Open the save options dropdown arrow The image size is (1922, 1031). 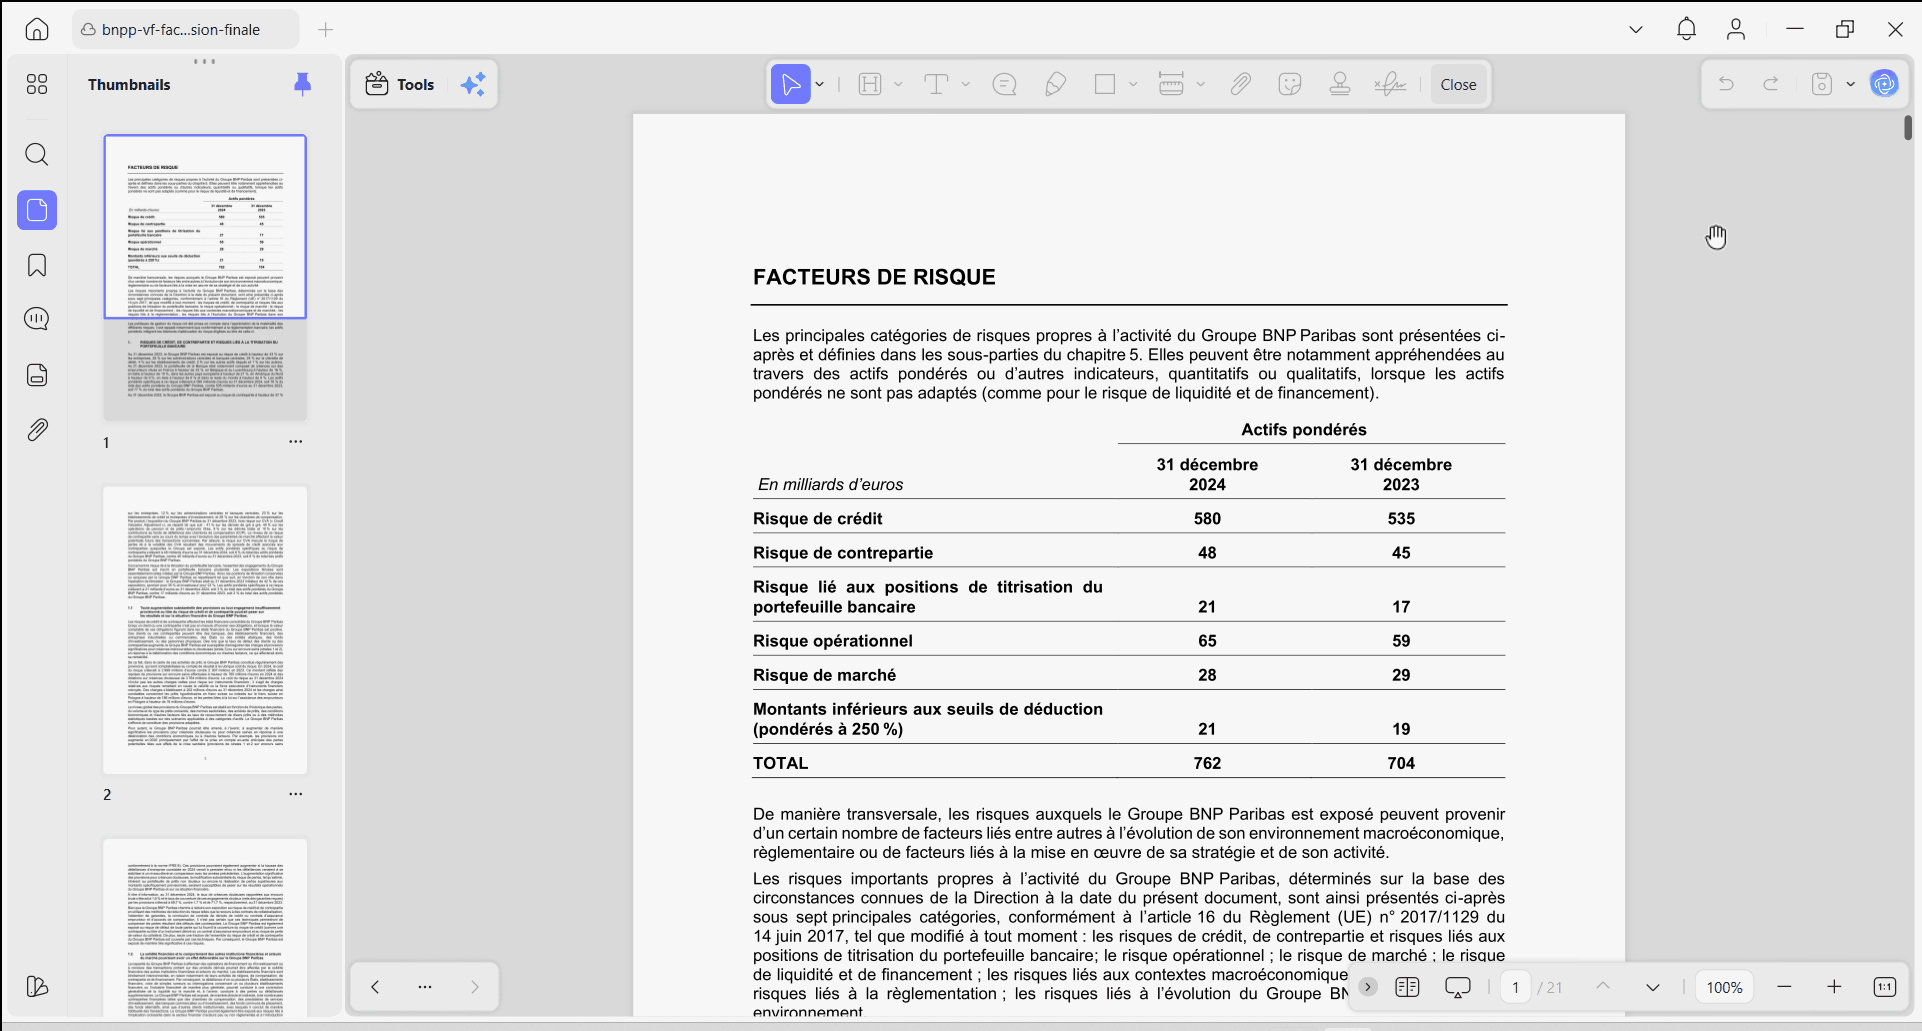[x=1850, y=85]
